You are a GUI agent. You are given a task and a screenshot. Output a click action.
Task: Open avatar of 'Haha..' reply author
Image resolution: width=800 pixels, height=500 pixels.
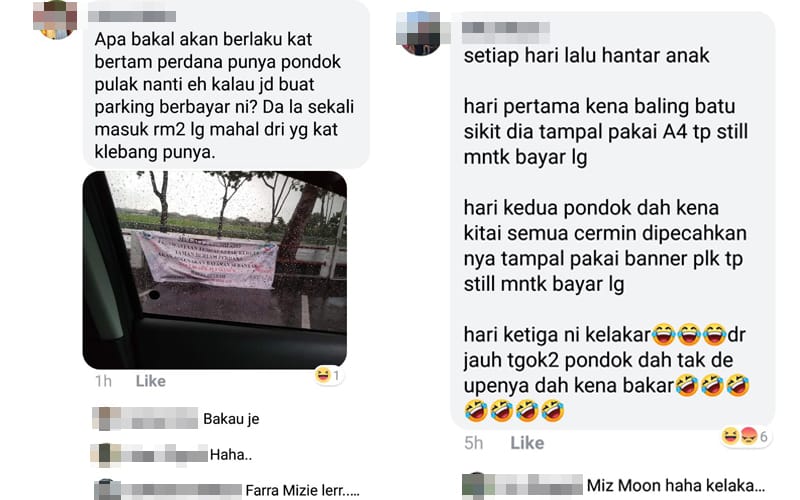coord(105,455)
